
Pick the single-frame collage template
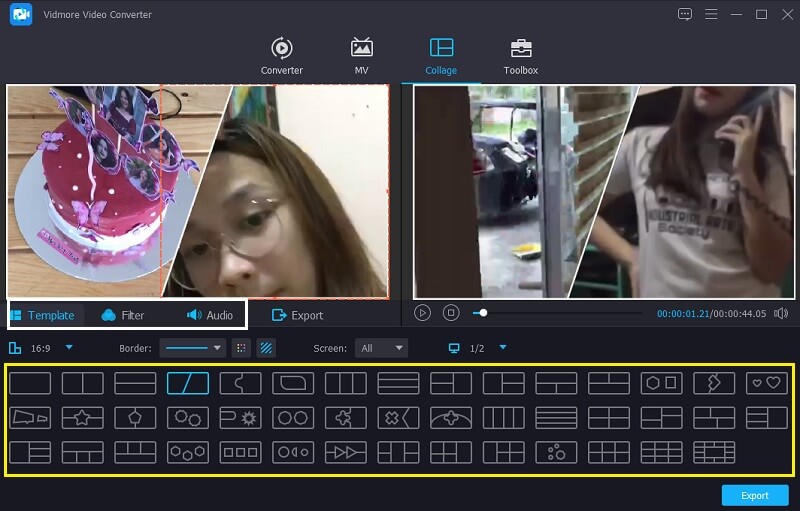point(30,383)
